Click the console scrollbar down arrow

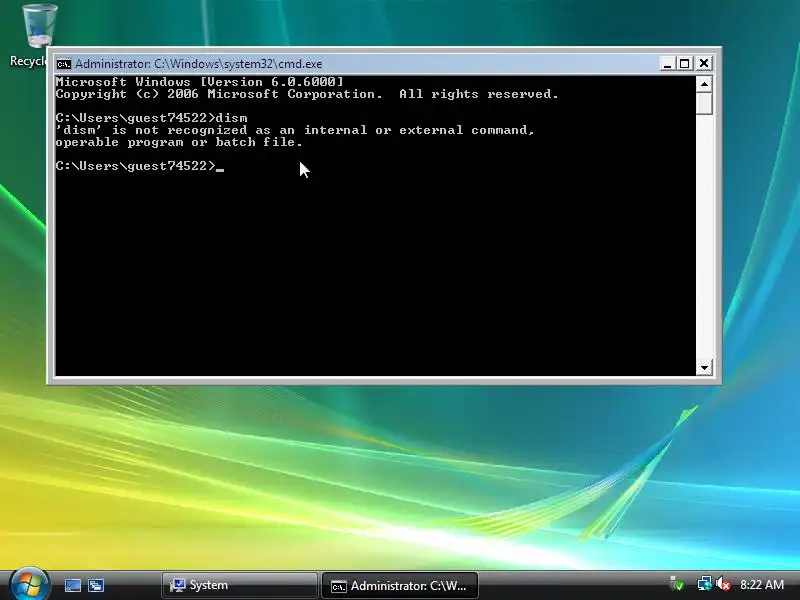[x=704, y=367]
